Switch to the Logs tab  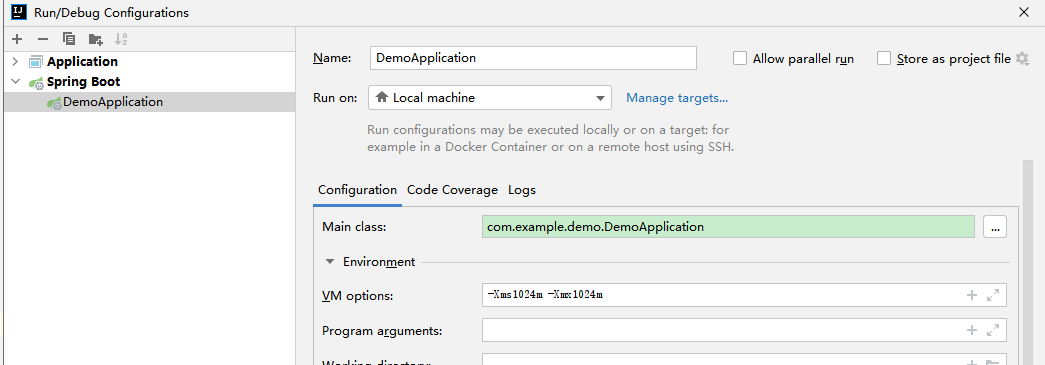tap(522, 190)
